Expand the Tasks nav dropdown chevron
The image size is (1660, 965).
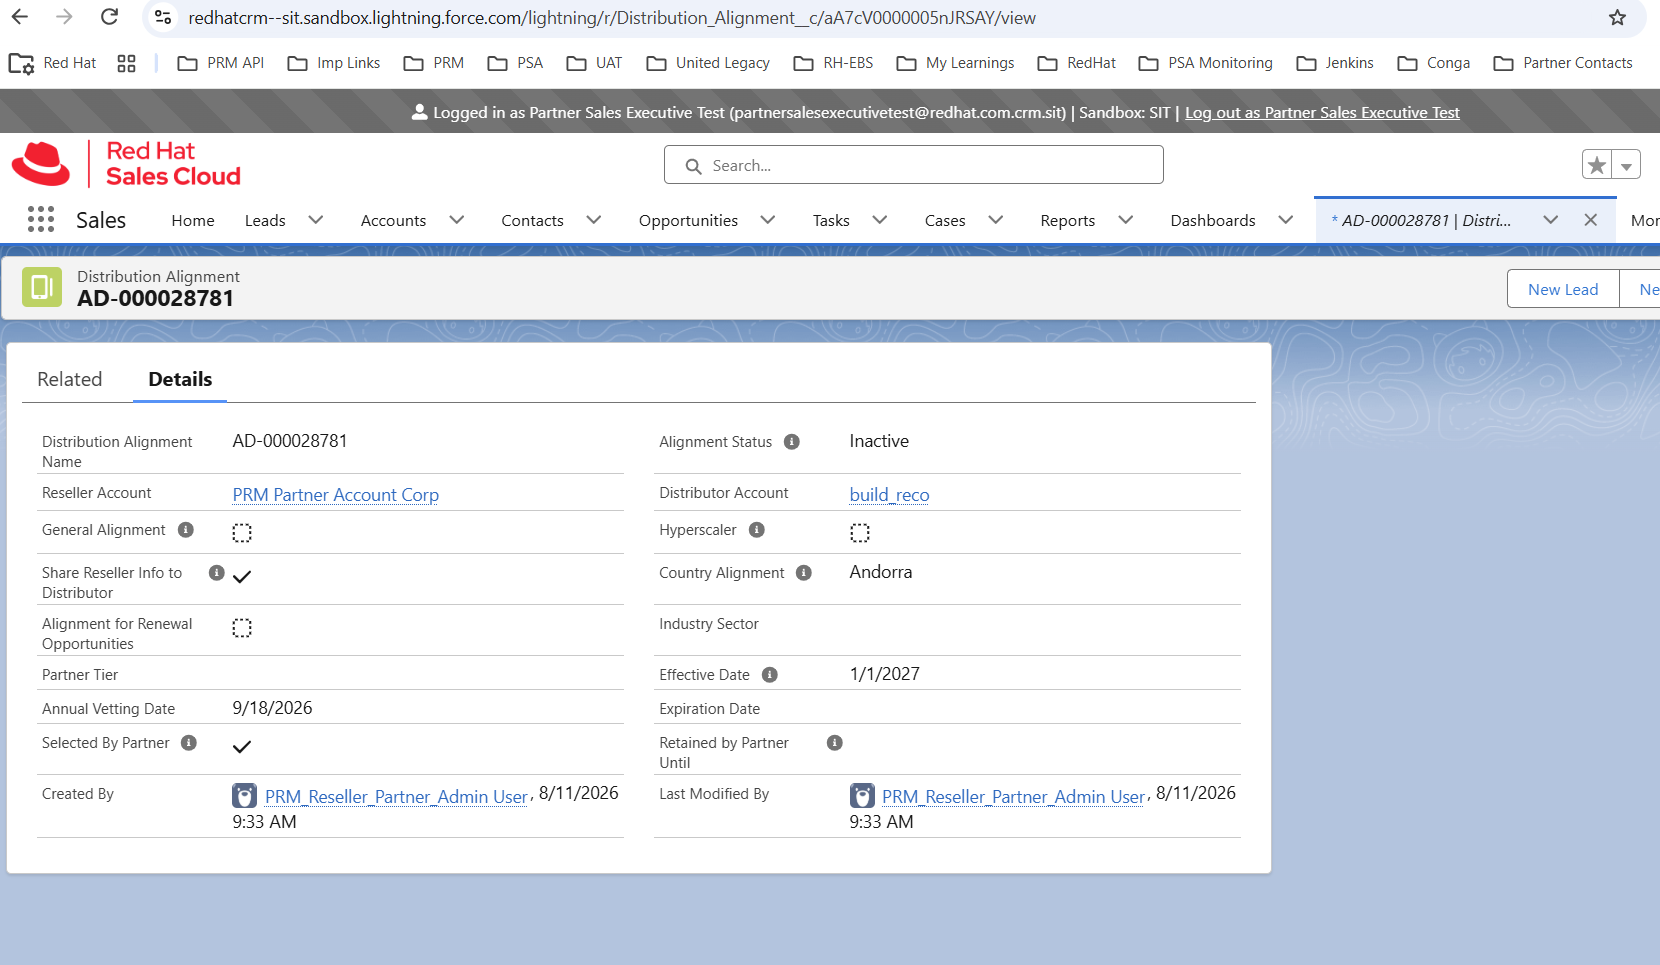880,220
